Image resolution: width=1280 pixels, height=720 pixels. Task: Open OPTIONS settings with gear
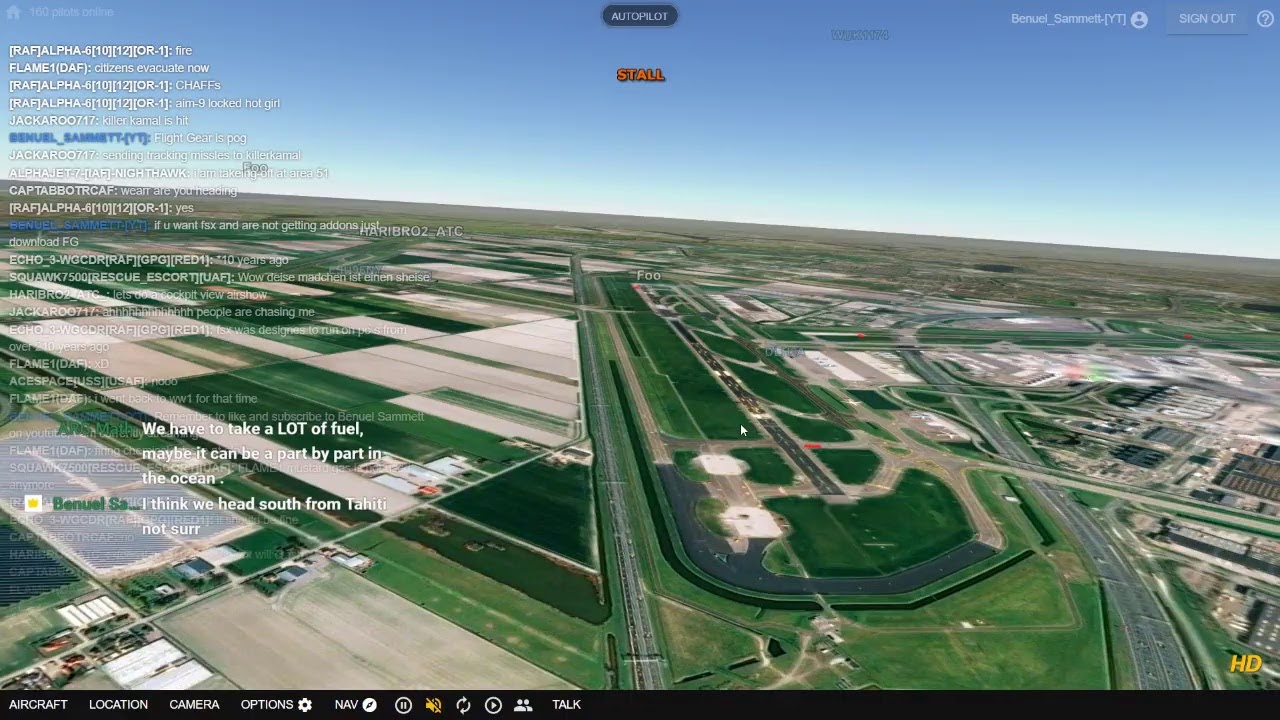click(x=277, y=705)
